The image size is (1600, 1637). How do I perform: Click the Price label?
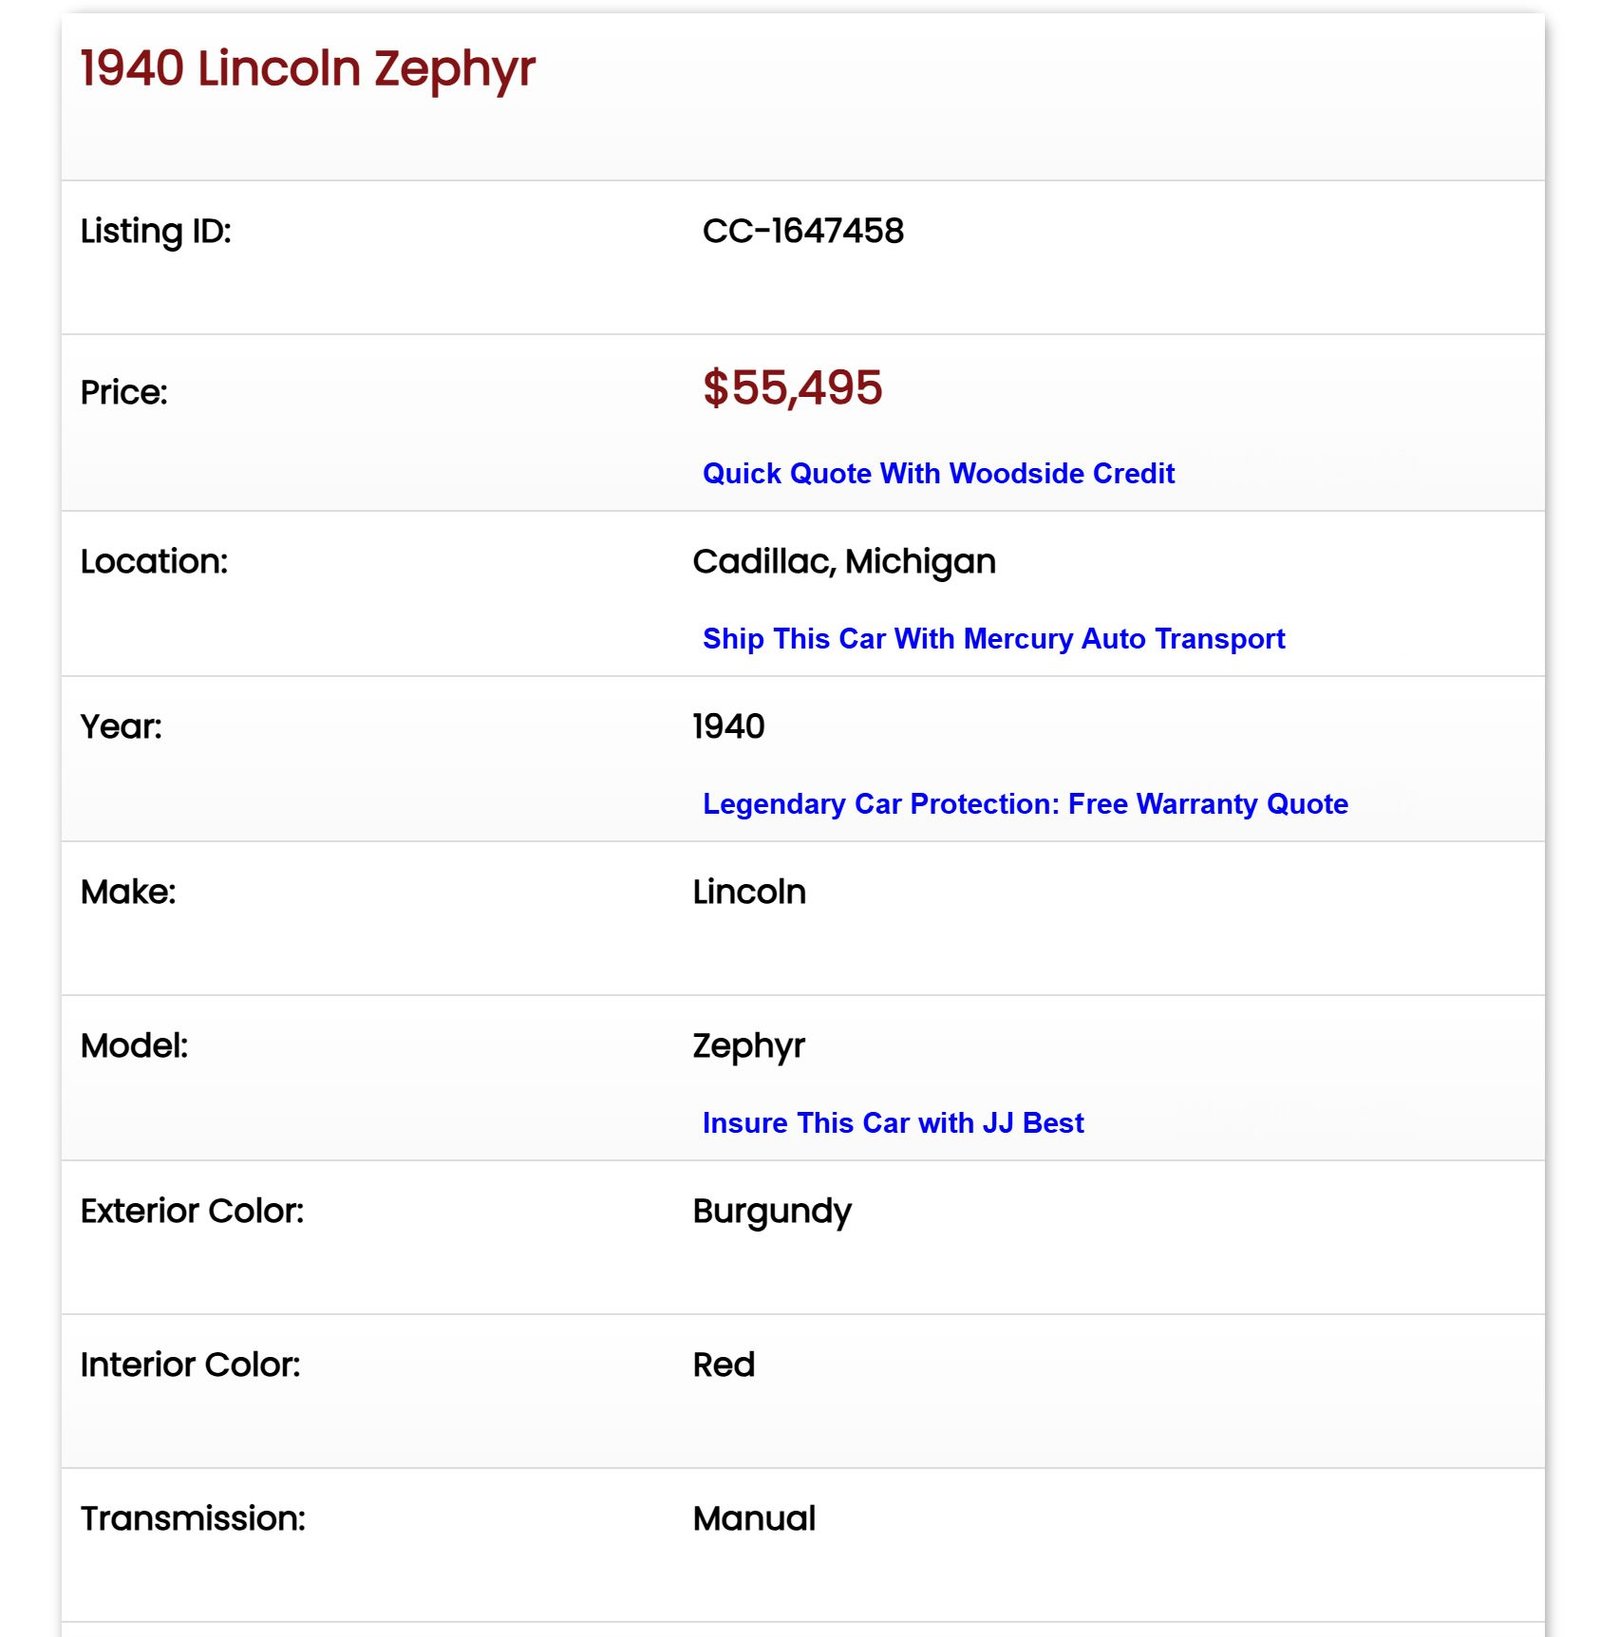click(124, 392)
